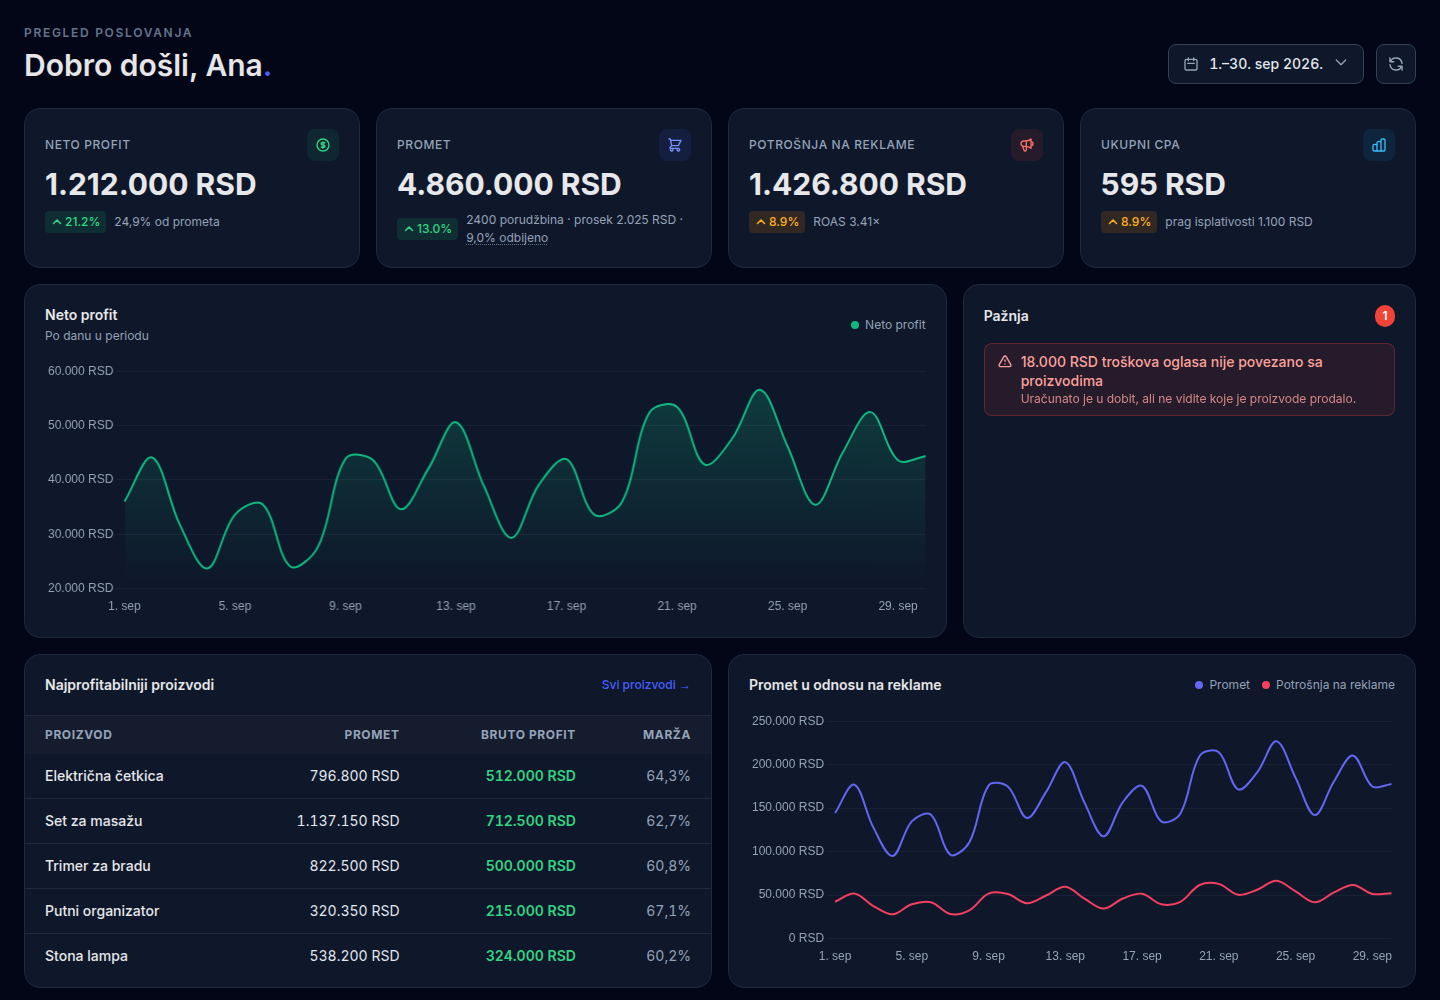Click the '24,9% od prometa' text
Image resolution: width=1440 pixels, height=1000 pixels.
[167, 222]
